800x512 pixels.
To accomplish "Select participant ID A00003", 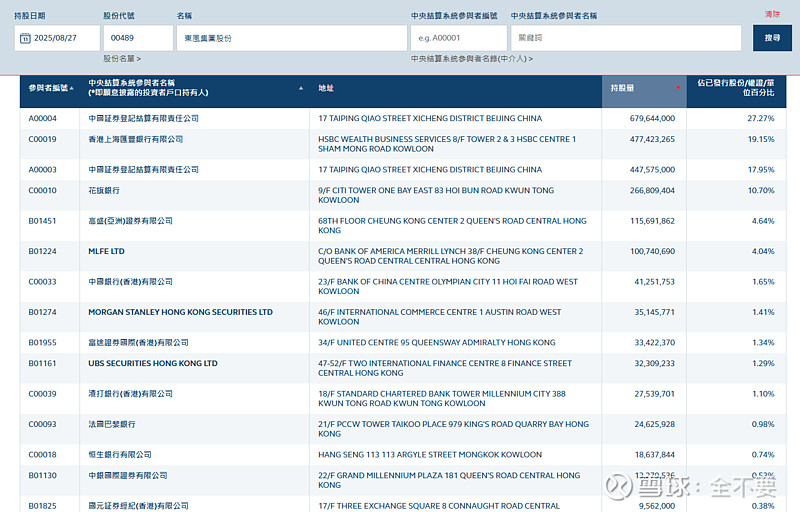I will pos(42,170).
